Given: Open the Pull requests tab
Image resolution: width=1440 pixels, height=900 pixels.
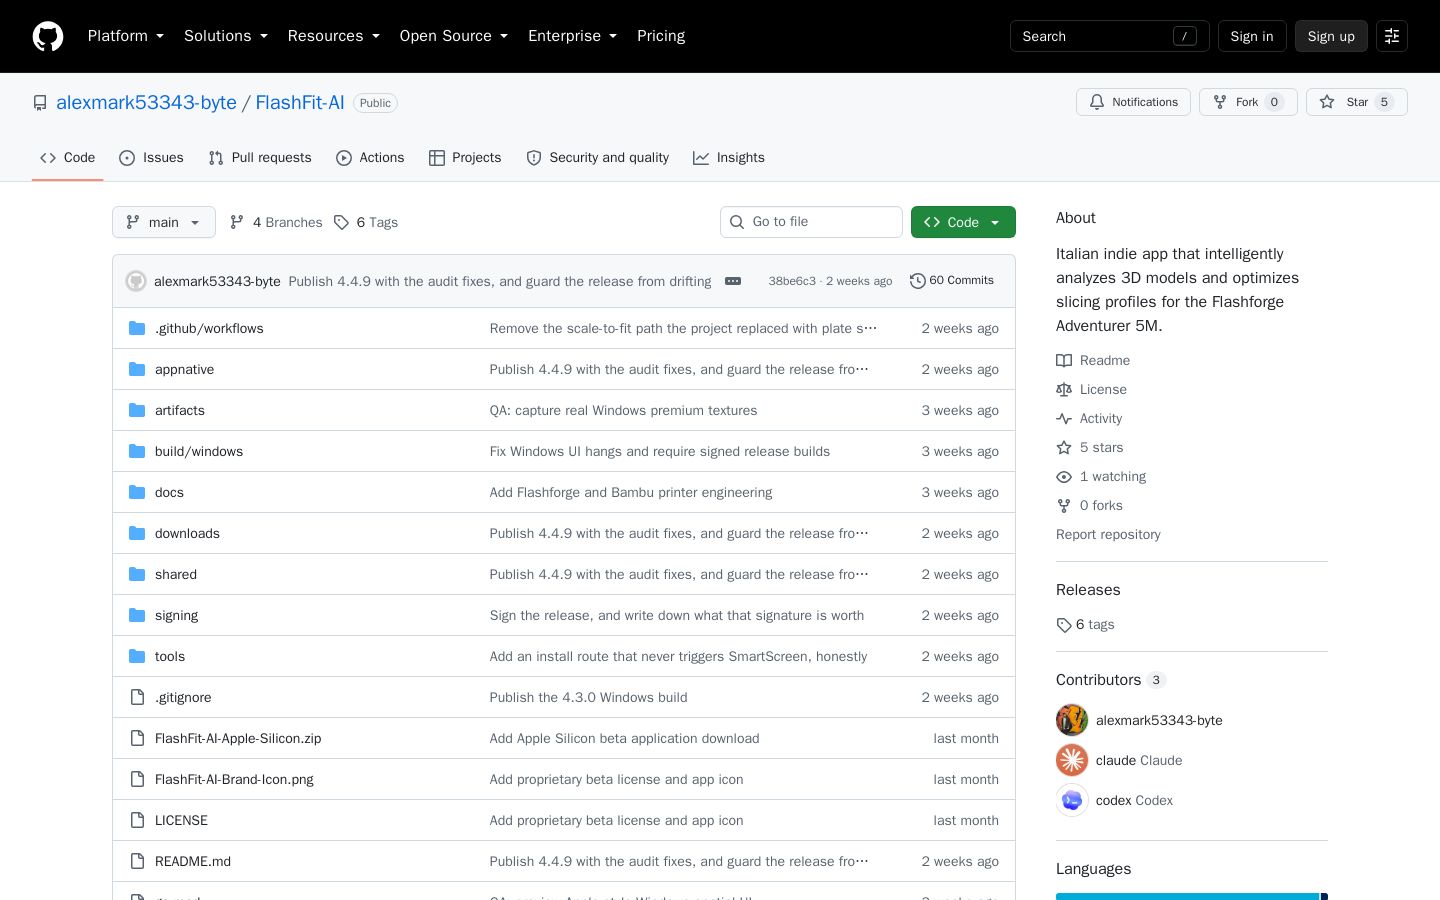Looking at the screenshot, I should coord(260,158).
